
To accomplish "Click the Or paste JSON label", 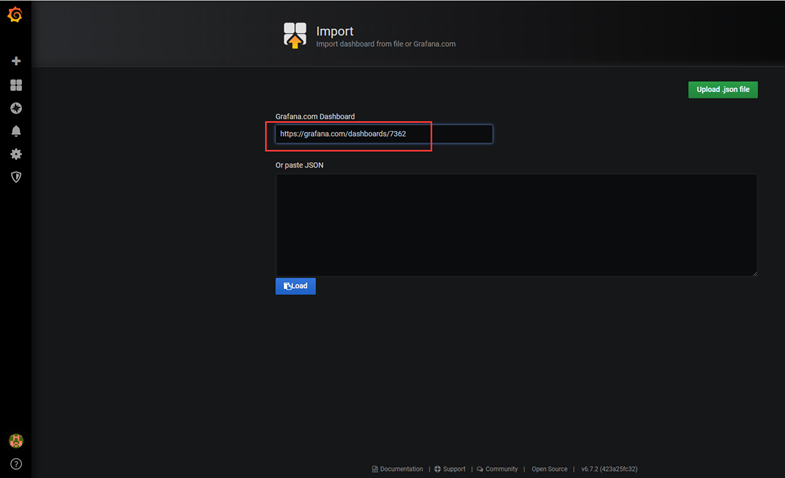I will [x=299, y=165].
